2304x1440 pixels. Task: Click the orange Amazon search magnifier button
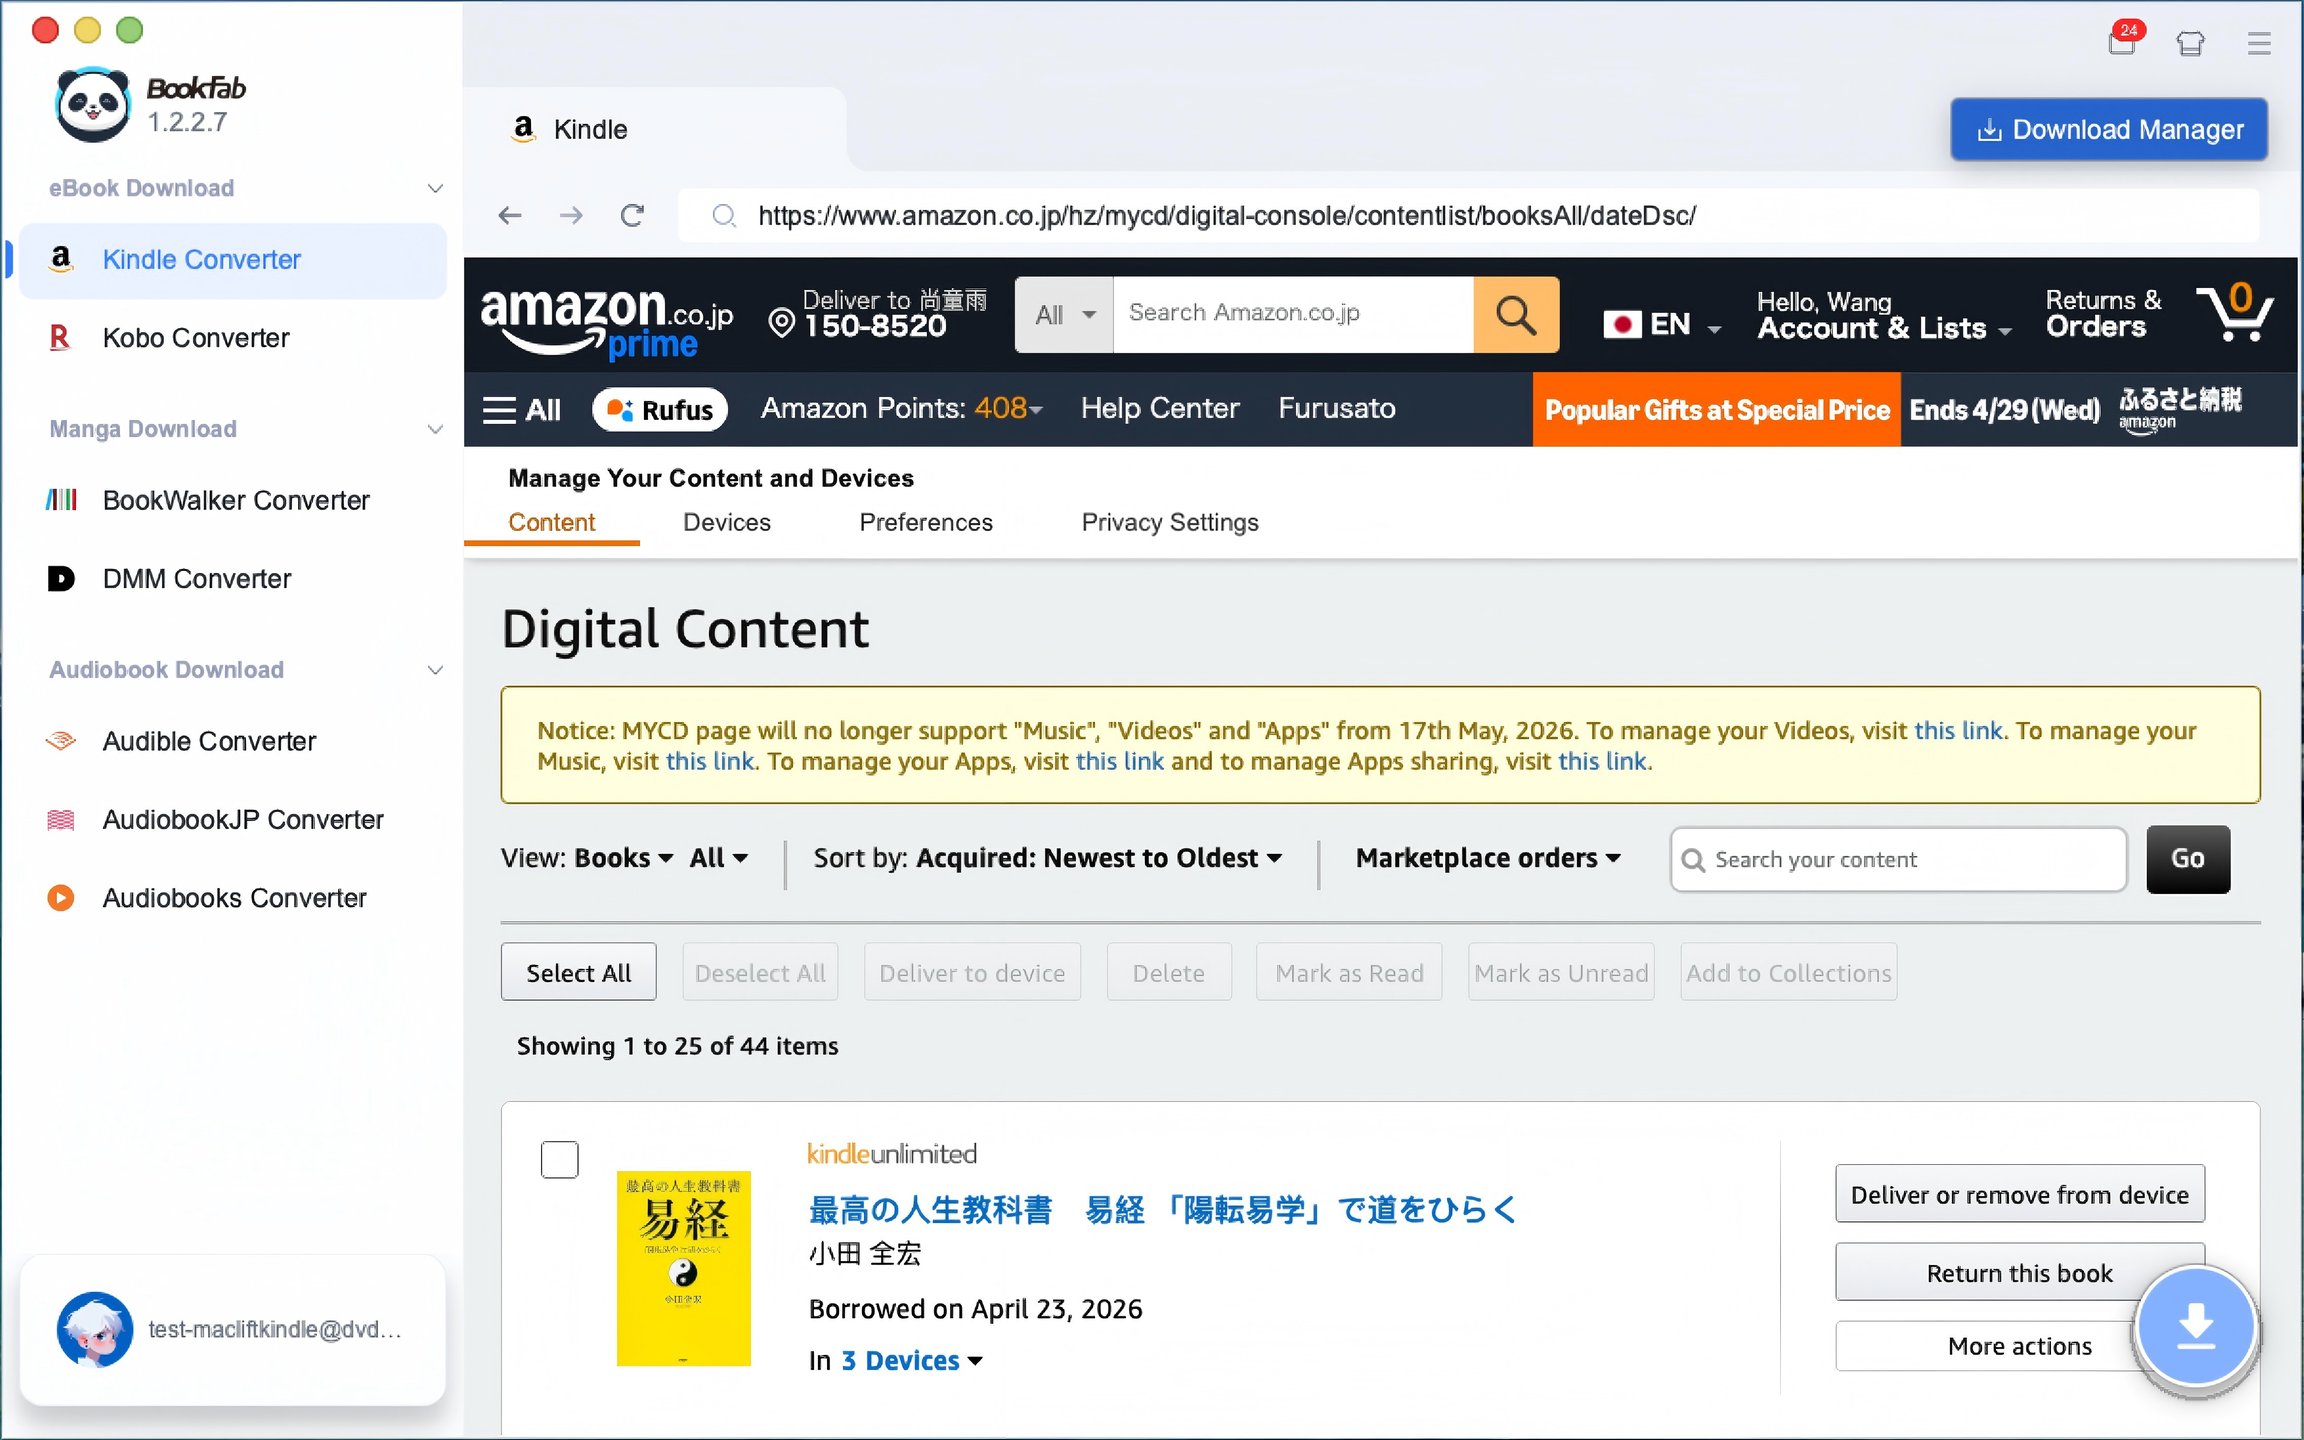1516,314
